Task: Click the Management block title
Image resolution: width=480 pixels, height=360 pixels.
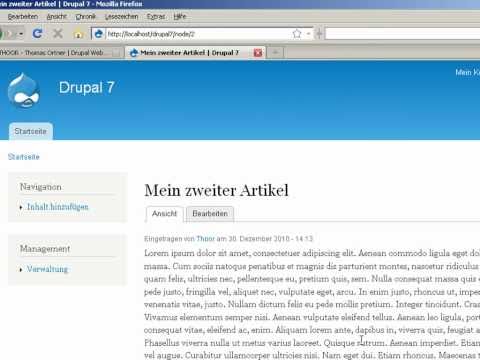Action: coord(45,249)
